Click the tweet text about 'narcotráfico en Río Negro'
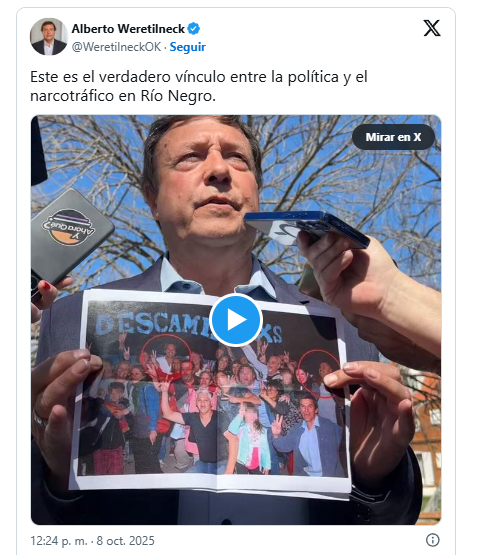 (123, 96)
